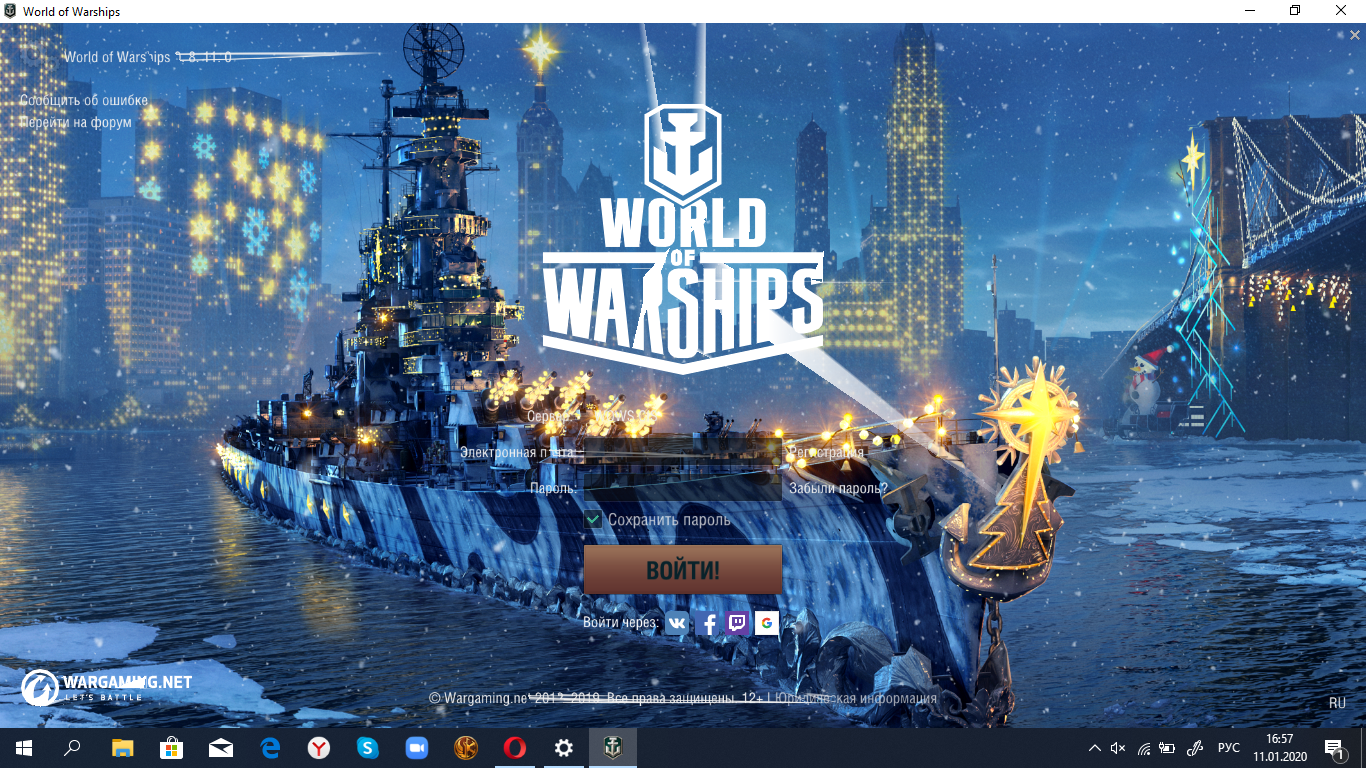Open Skype from taskbar
Viewport: 1366px width, 768px height.
(367, 748)
